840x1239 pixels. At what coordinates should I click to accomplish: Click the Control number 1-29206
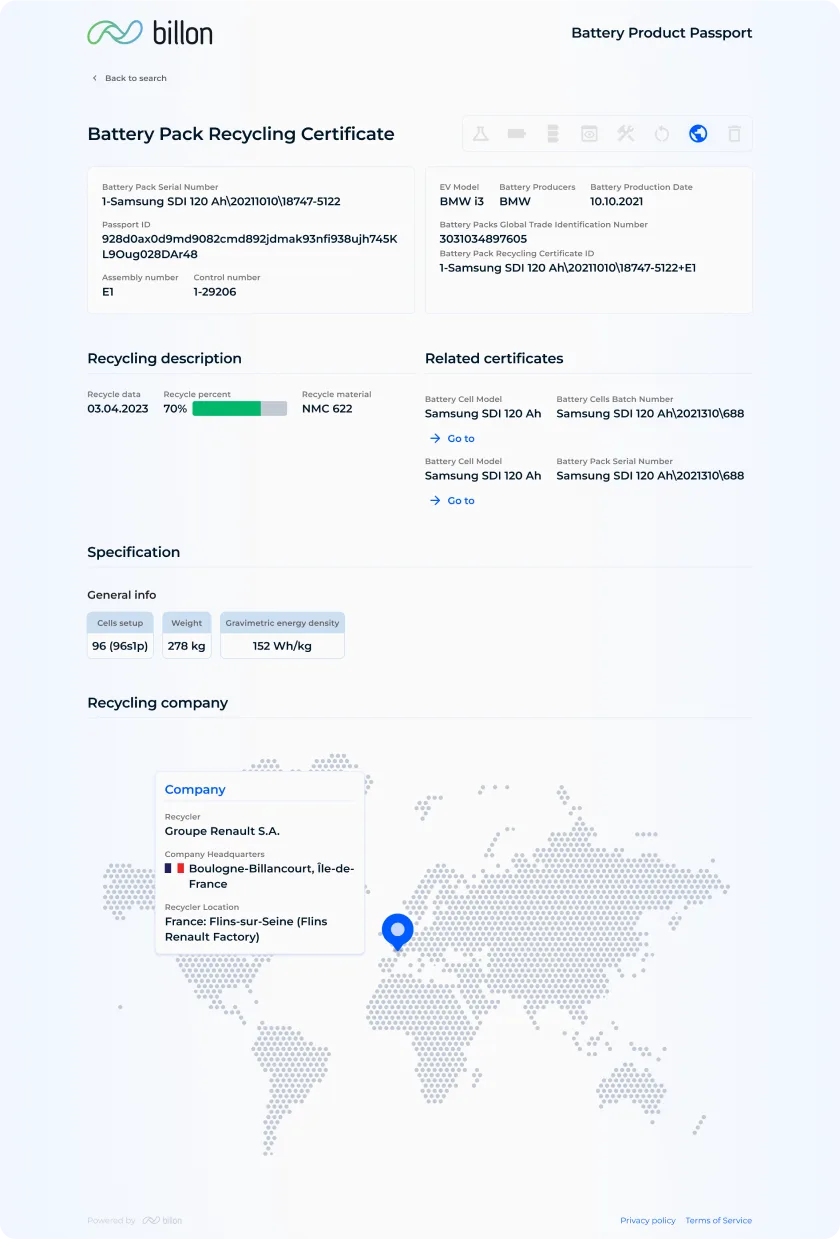pyautogui.click(x=215, y=292)
